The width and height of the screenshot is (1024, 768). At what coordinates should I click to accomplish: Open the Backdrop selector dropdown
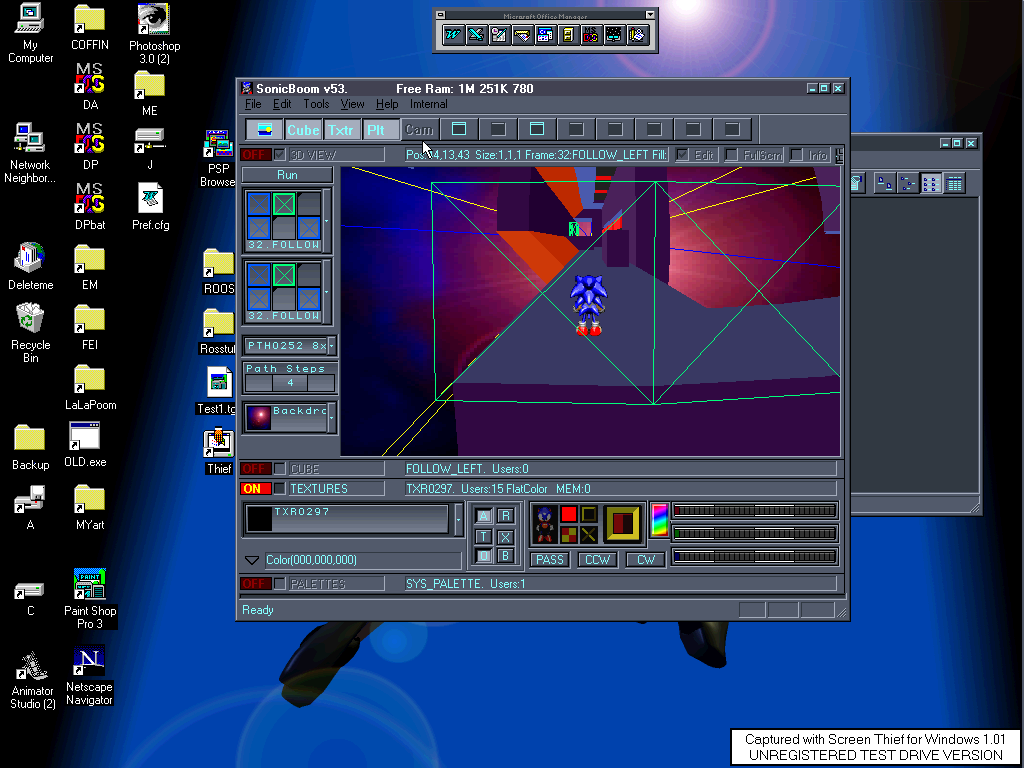pos(332,418)
